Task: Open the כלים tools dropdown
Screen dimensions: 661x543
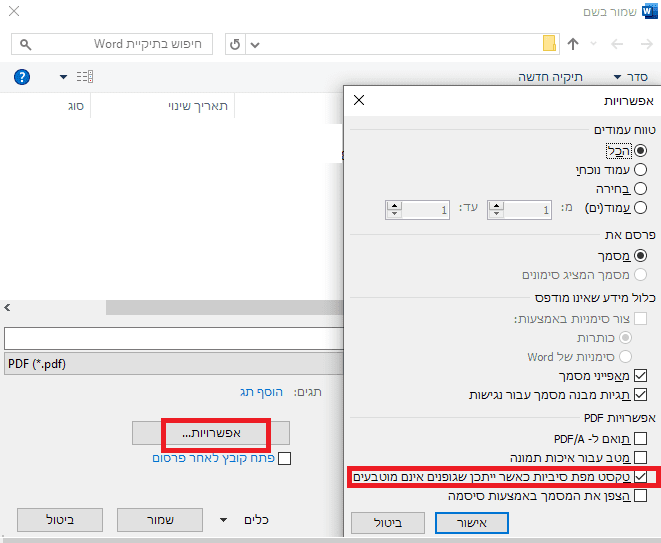Action: click(245, 520)
